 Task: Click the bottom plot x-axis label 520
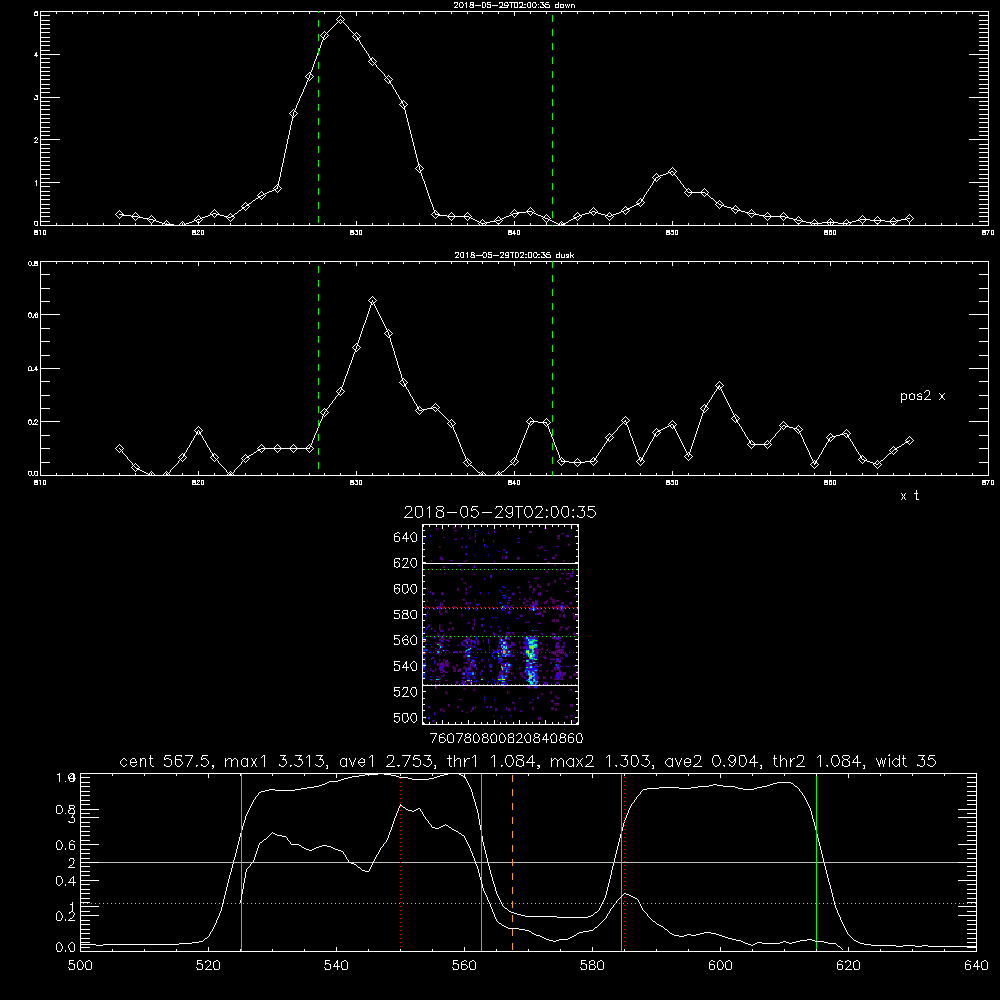point(209,966)
